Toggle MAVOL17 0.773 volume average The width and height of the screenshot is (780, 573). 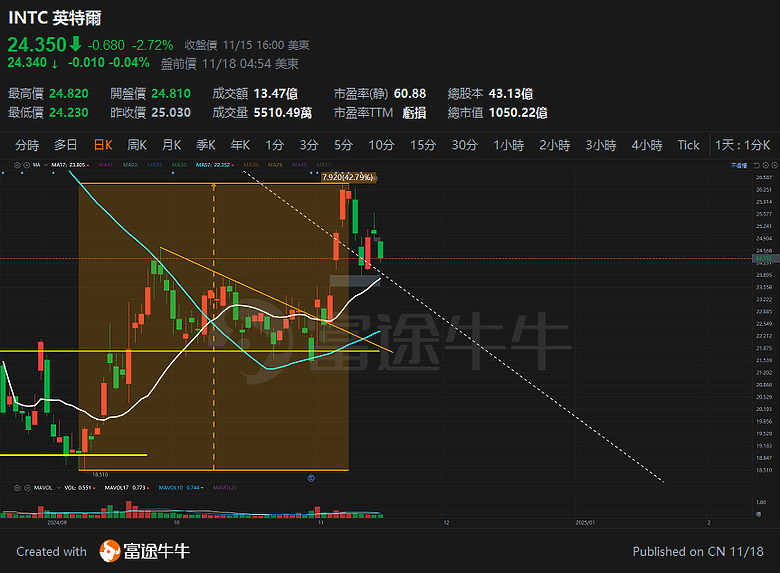pos(126,488)
